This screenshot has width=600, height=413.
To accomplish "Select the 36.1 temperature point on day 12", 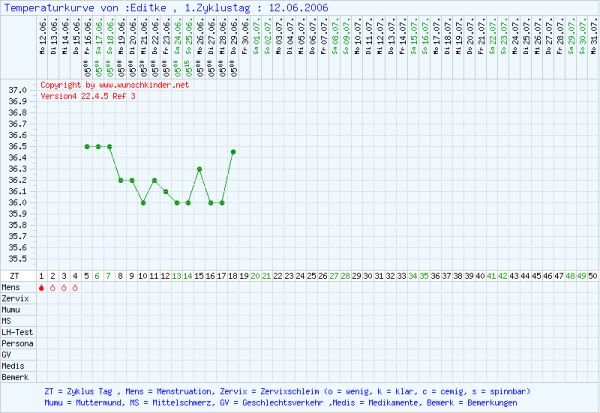I will (166, 191).
